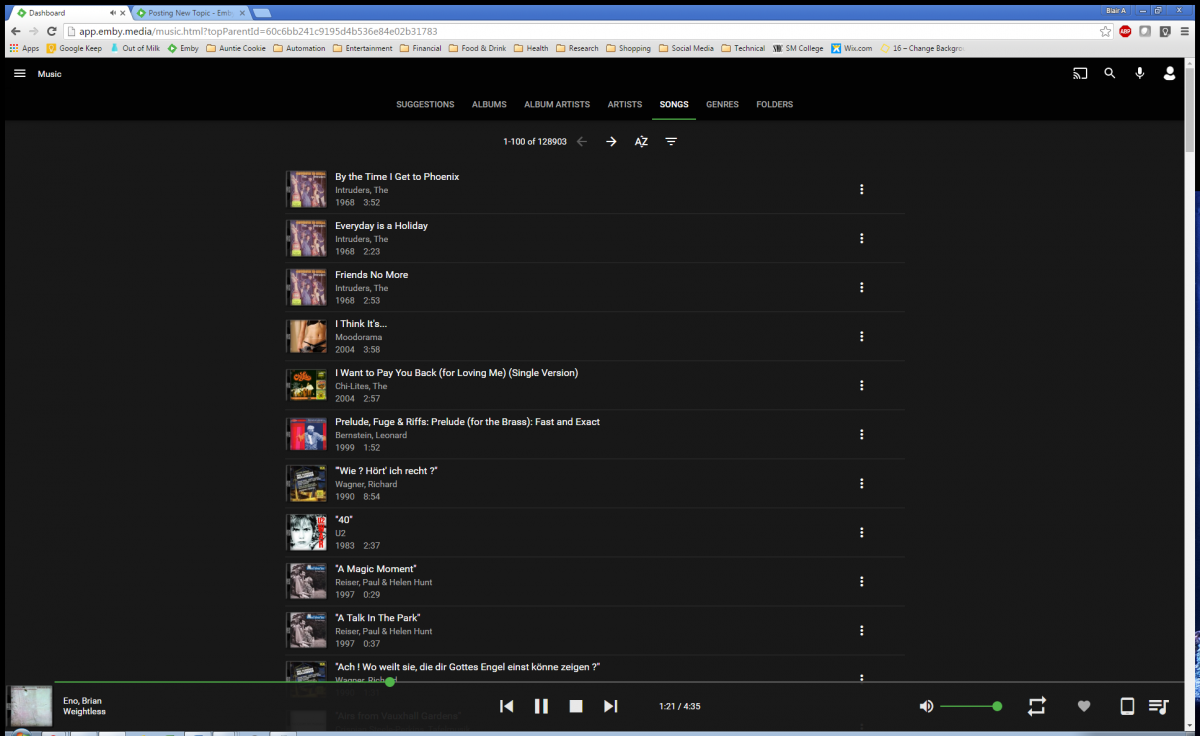Stop the playback
The height and width of the screenshot is (736, 1200).
click(576, 706)
